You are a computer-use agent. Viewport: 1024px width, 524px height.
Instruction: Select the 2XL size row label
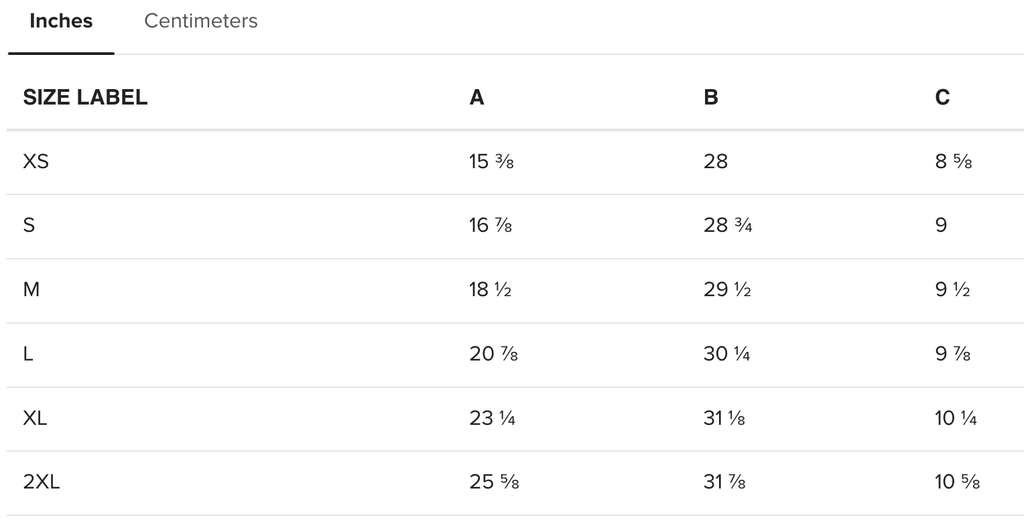click(41, 482)
